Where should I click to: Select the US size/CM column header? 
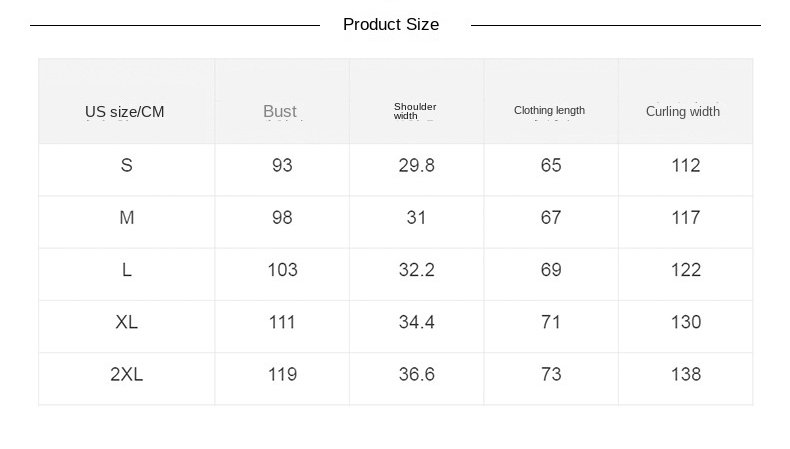click(125, 112)
